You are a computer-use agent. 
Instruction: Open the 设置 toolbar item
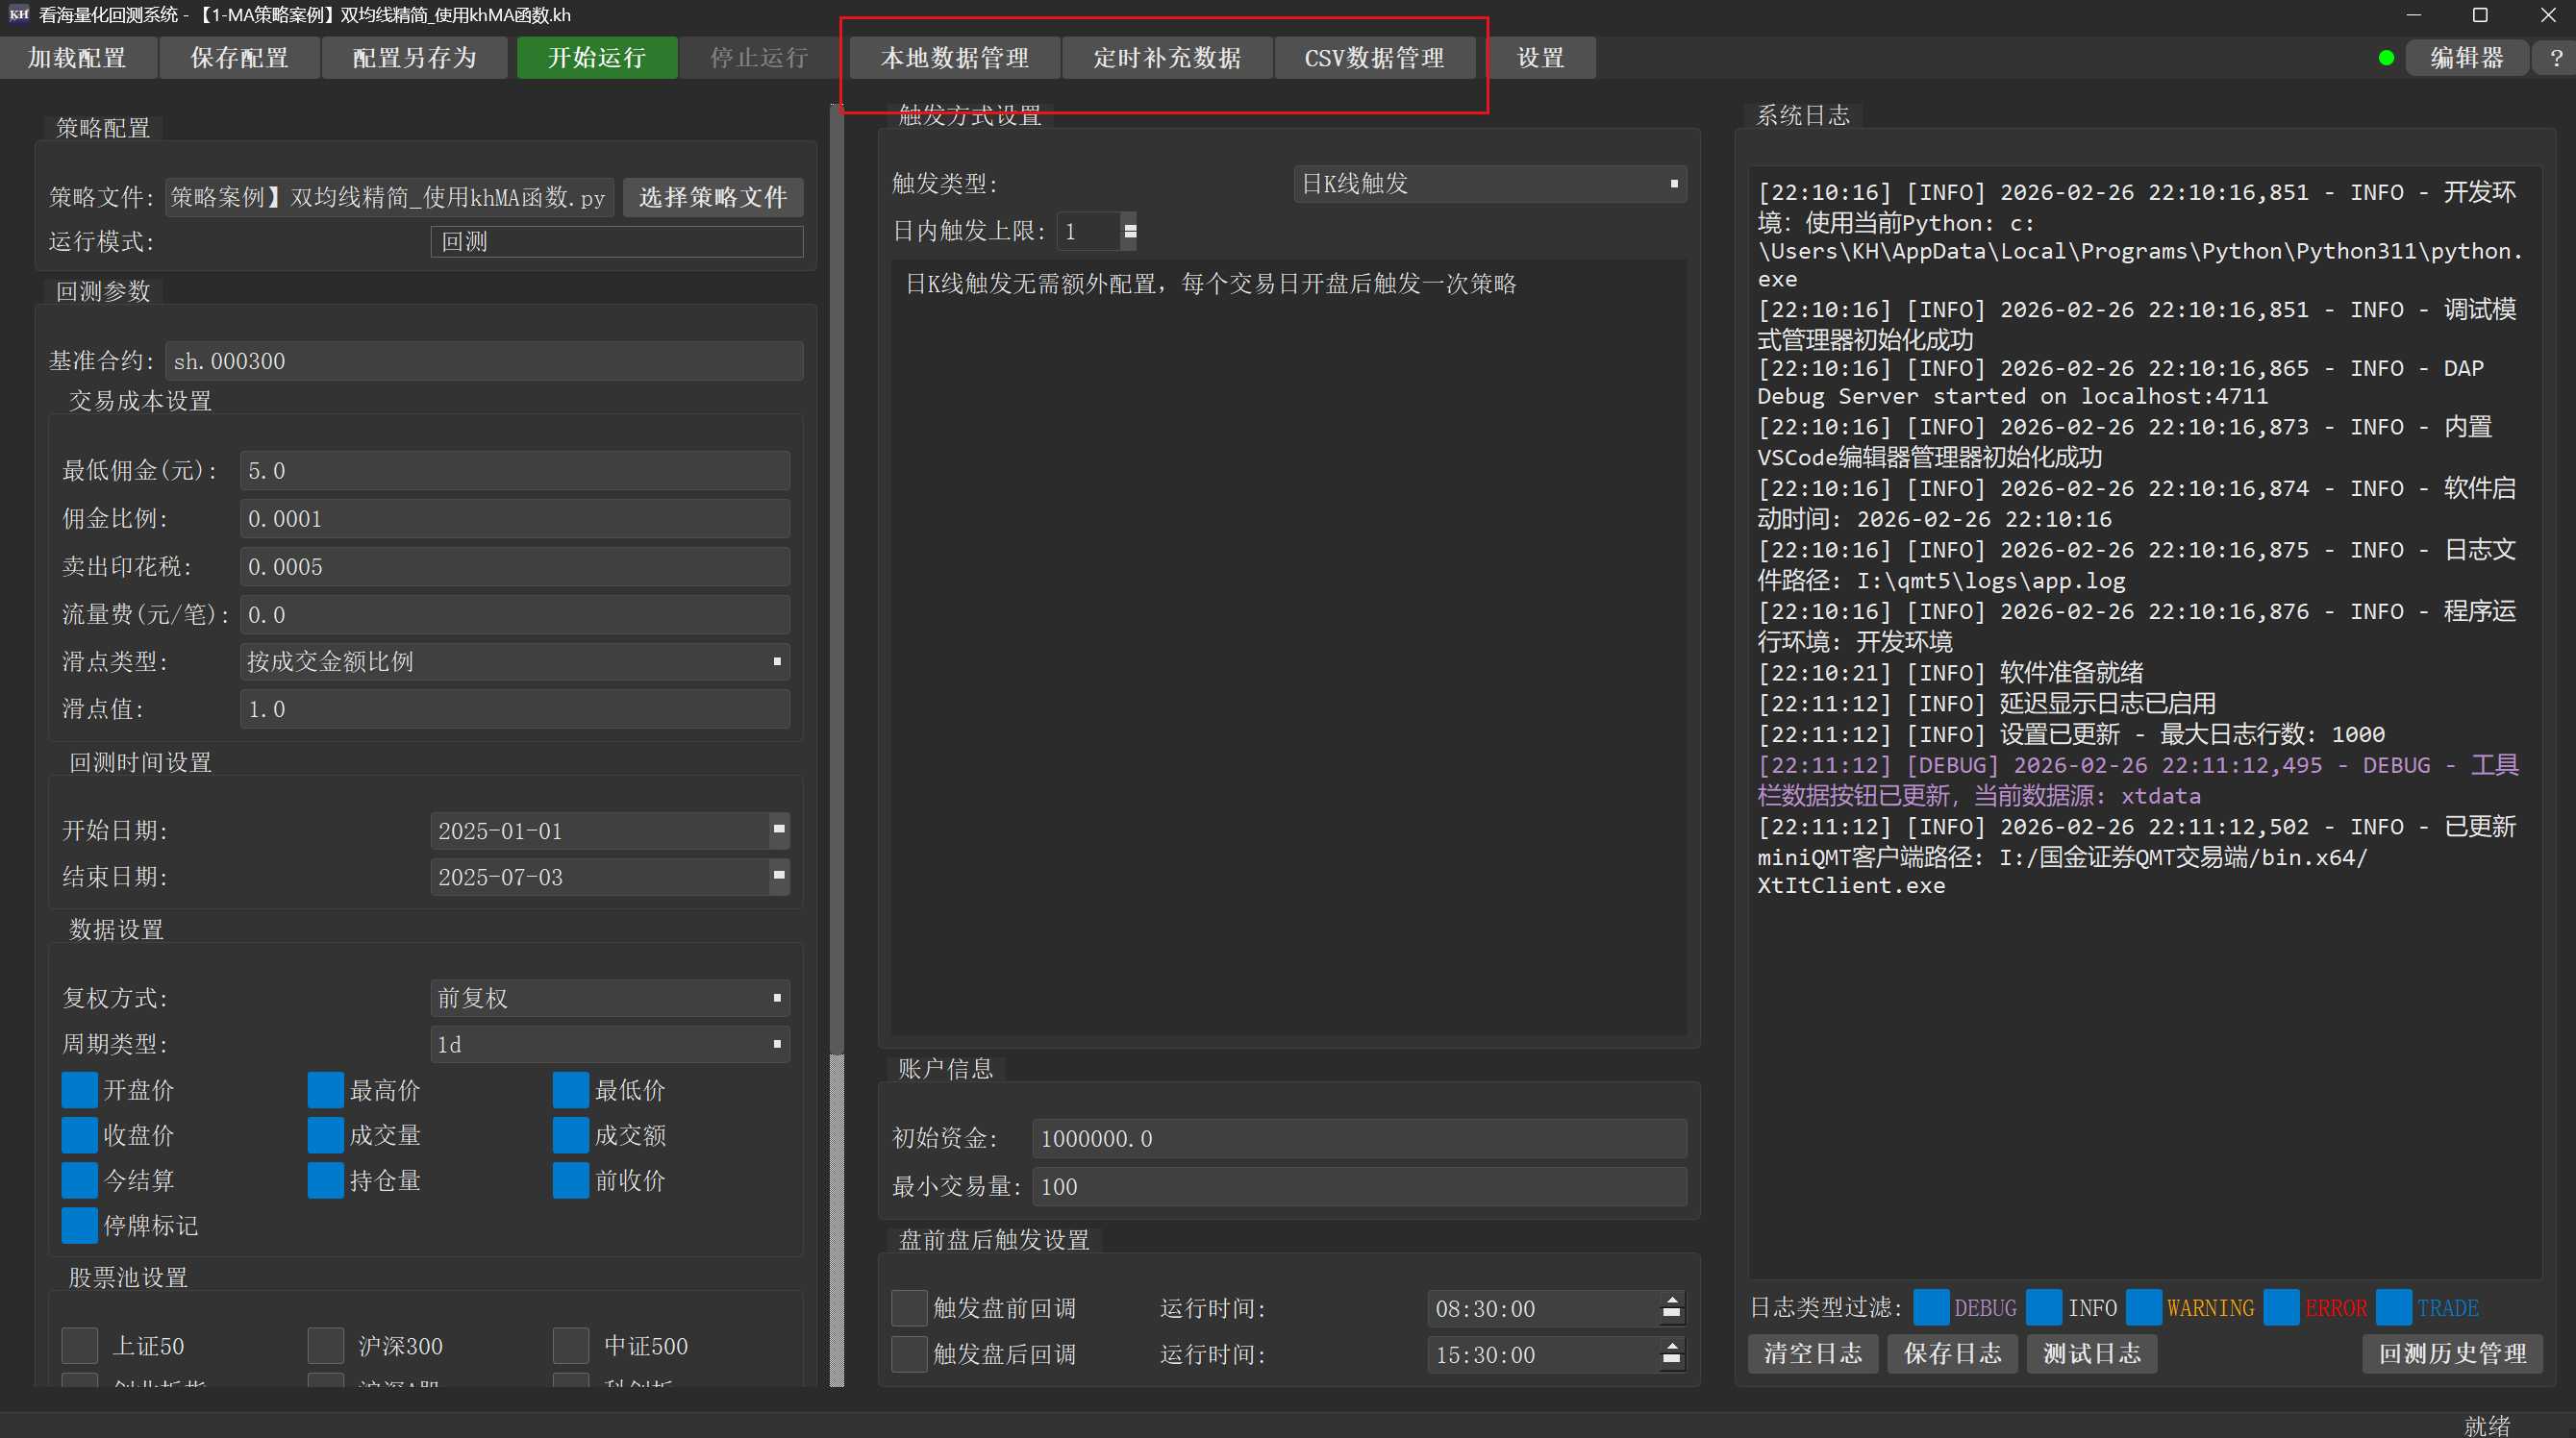click(1540, 58)
